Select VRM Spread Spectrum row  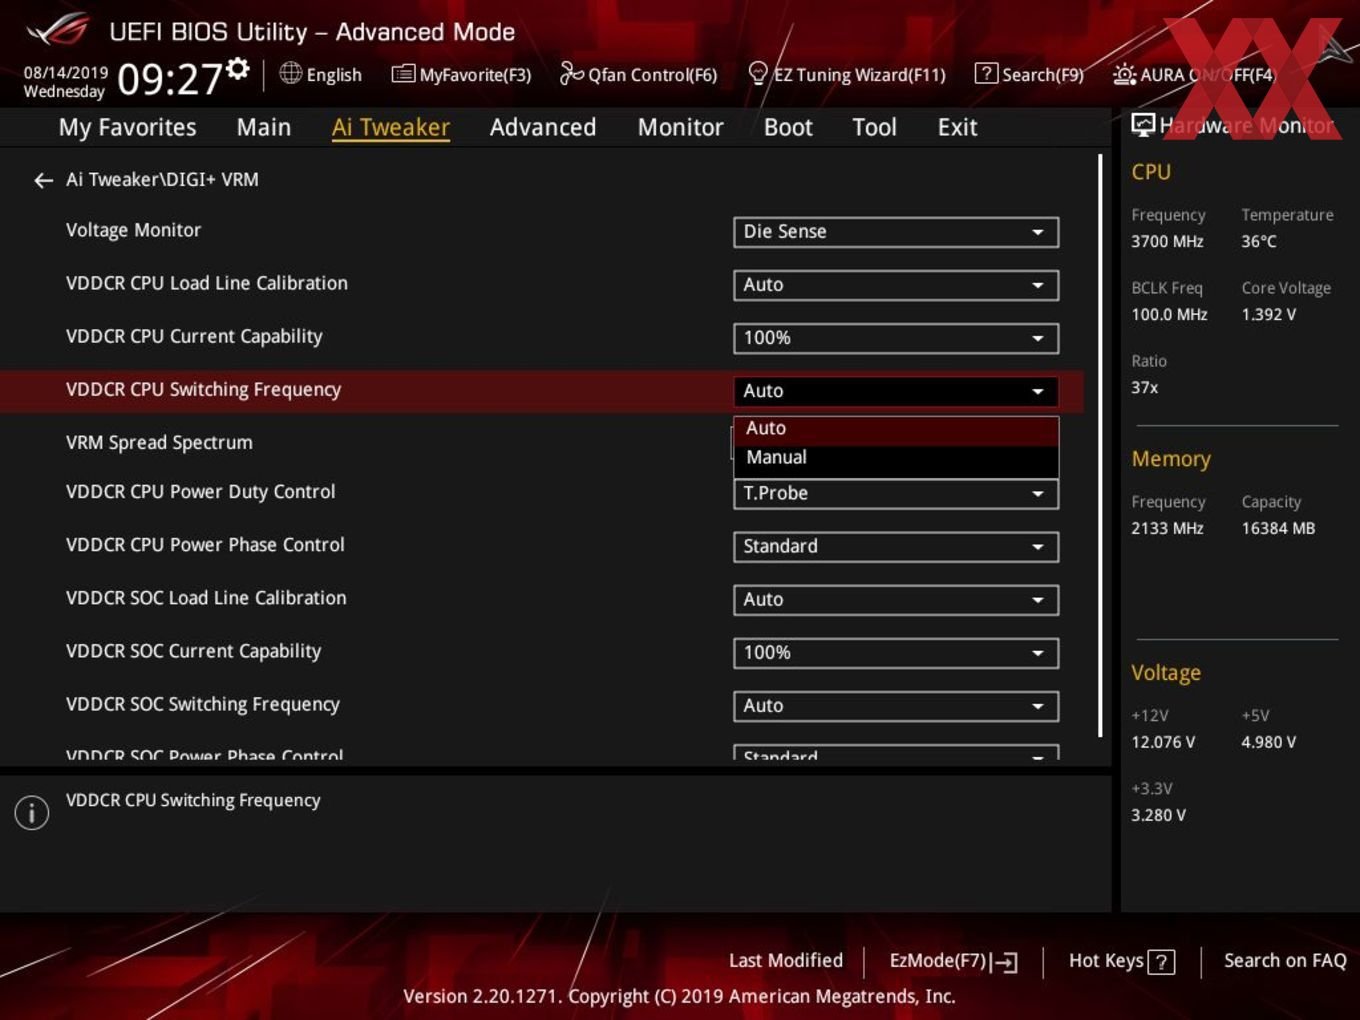tap(540, 442)
